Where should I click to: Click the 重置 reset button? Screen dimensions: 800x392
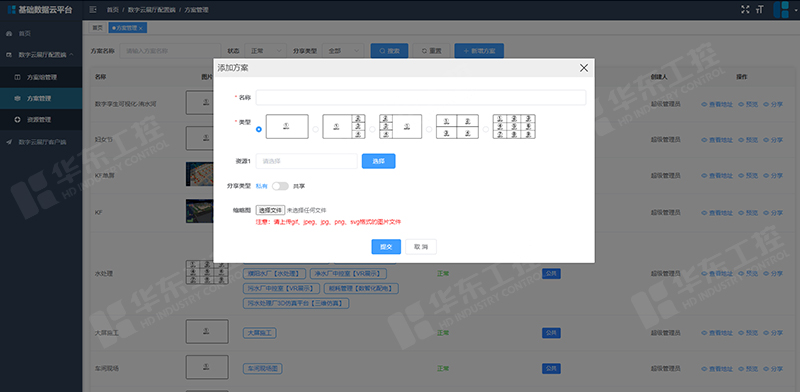pyautogui.click(x=431, y=51)
